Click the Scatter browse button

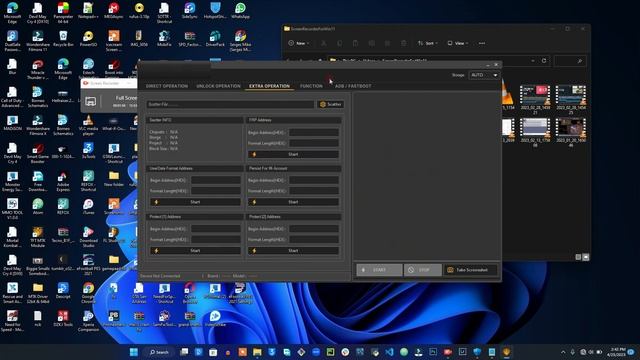coord(331,104)
